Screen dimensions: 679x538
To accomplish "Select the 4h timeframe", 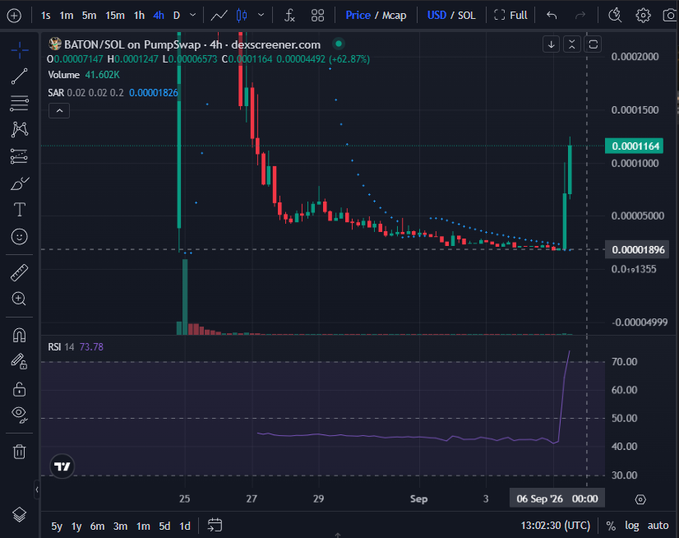I will tap(158, 16).
